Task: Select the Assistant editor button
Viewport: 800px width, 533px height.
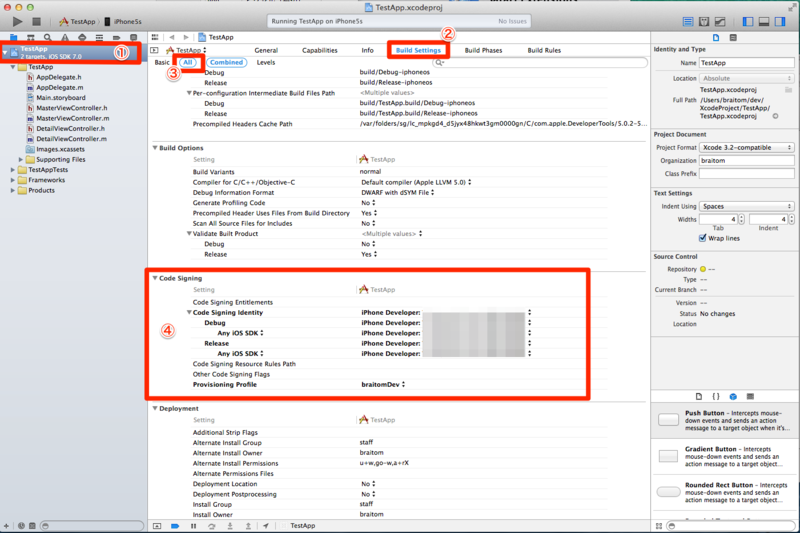Action: (704, 21)
